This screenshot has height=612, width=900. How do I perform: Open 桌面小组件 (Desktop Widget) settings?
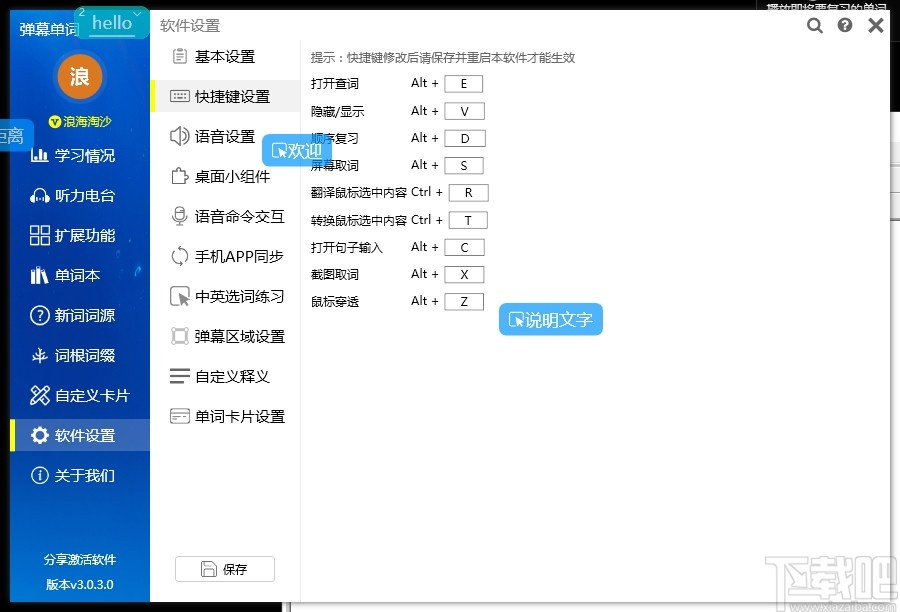[226, 176]
